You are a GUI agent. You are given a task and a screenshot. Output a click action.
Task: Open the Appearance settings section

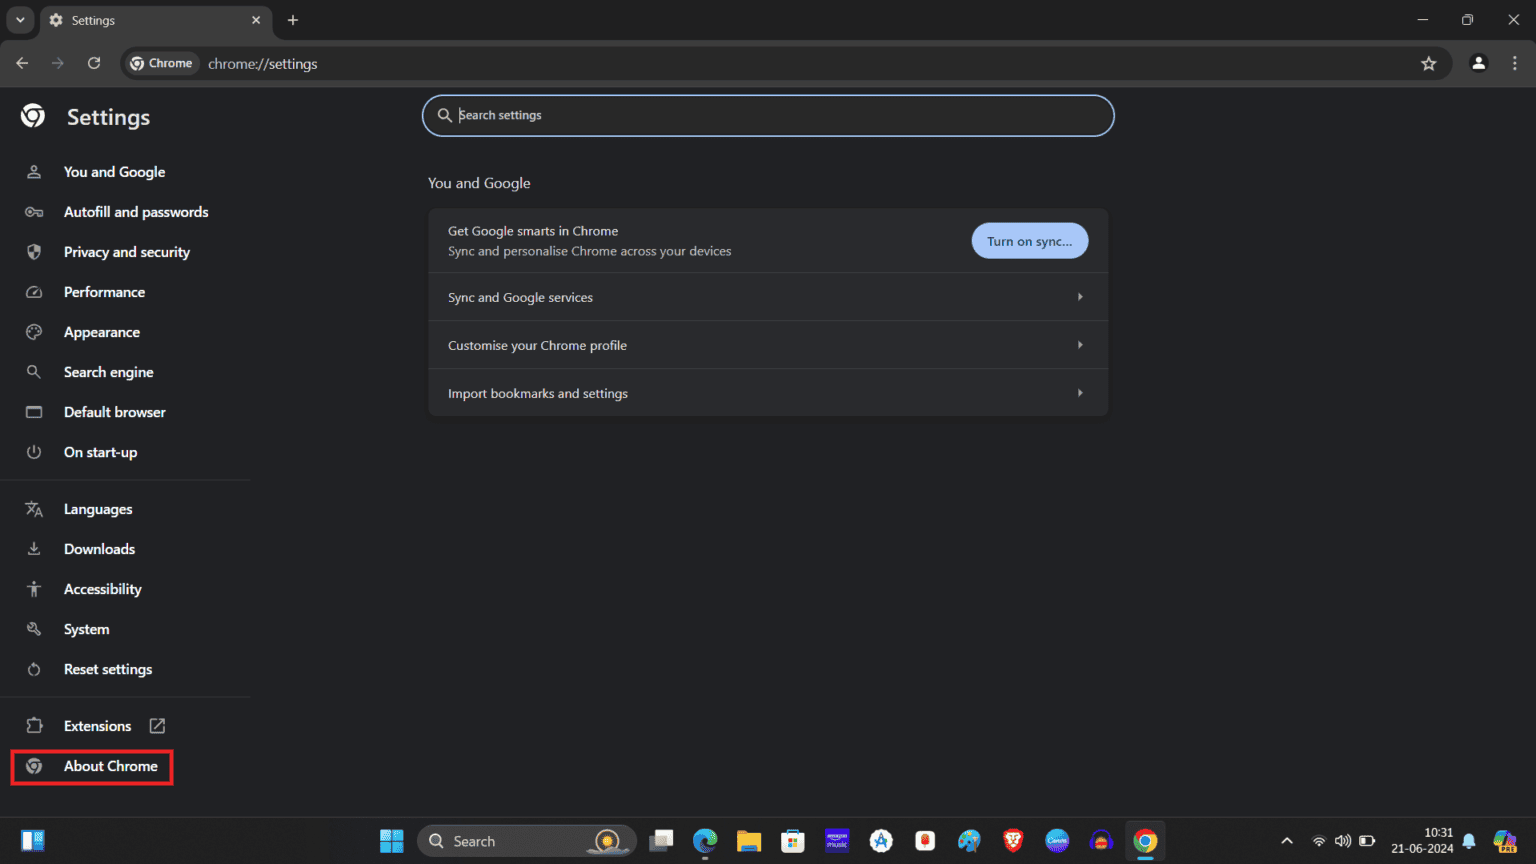(x=102, y=332)
